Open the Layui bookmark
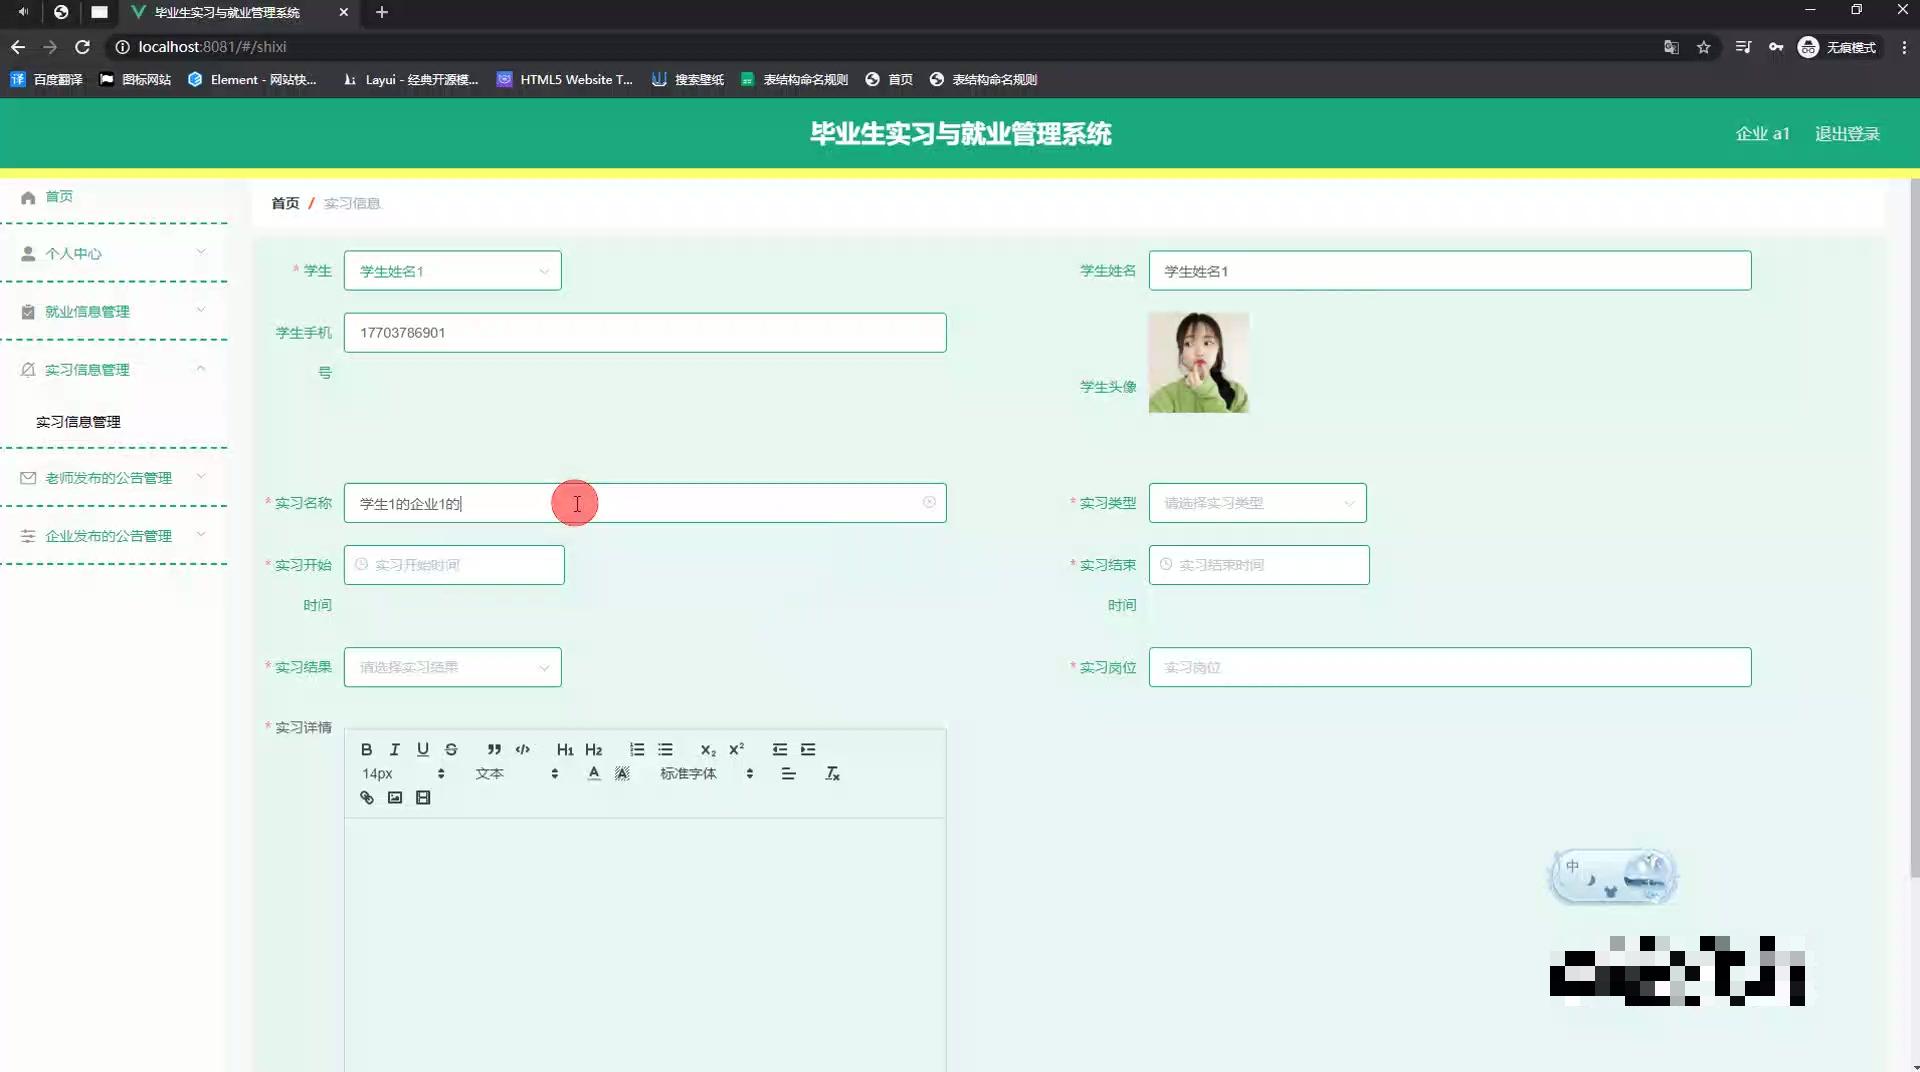Viewport: 1920px width, 1072px height. pos(410,79)
